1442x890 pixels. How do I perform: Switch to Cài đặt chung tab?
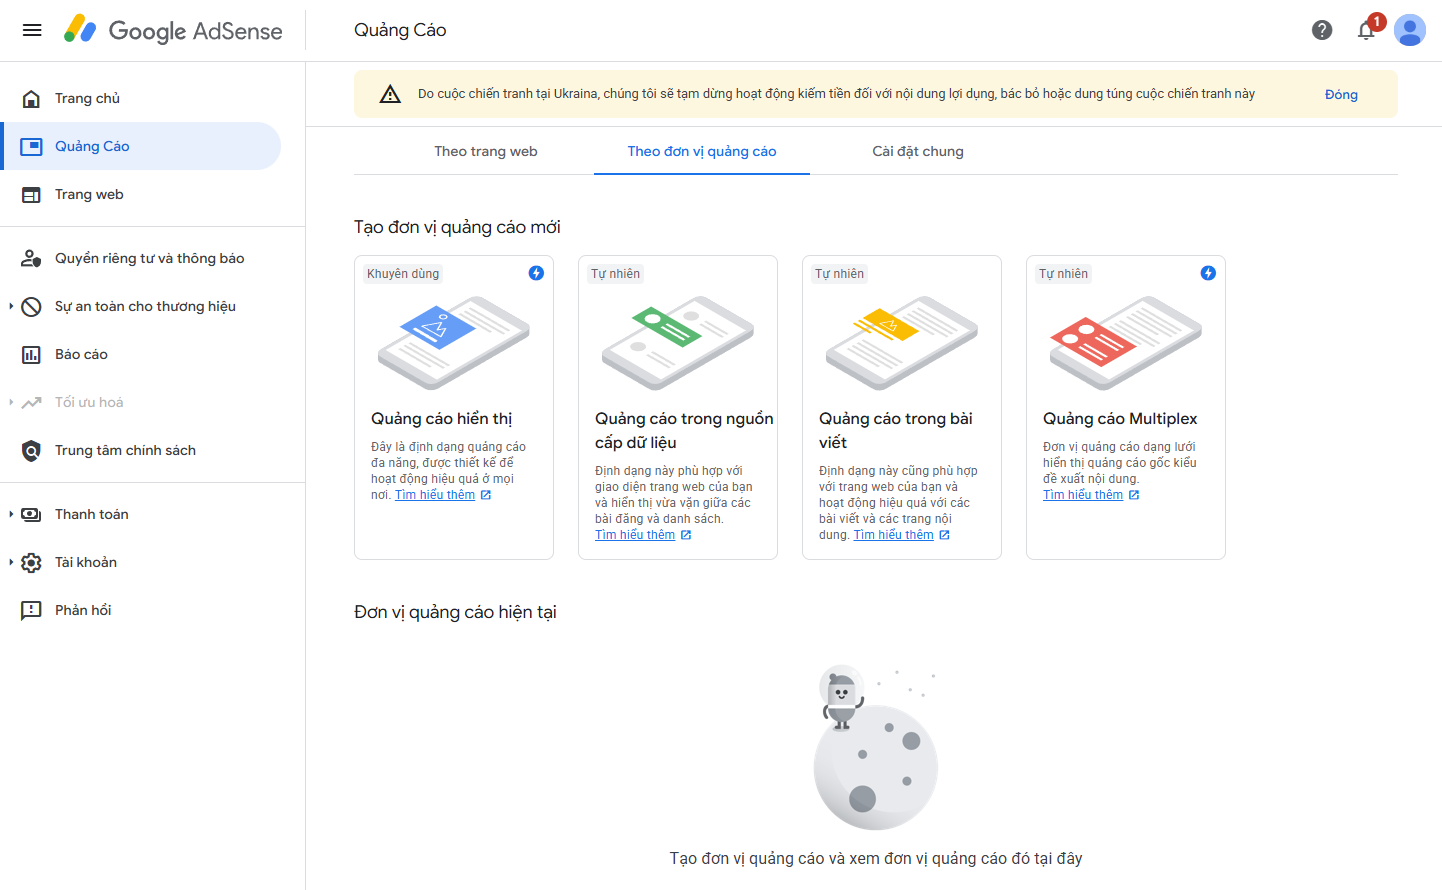[918, 151]
